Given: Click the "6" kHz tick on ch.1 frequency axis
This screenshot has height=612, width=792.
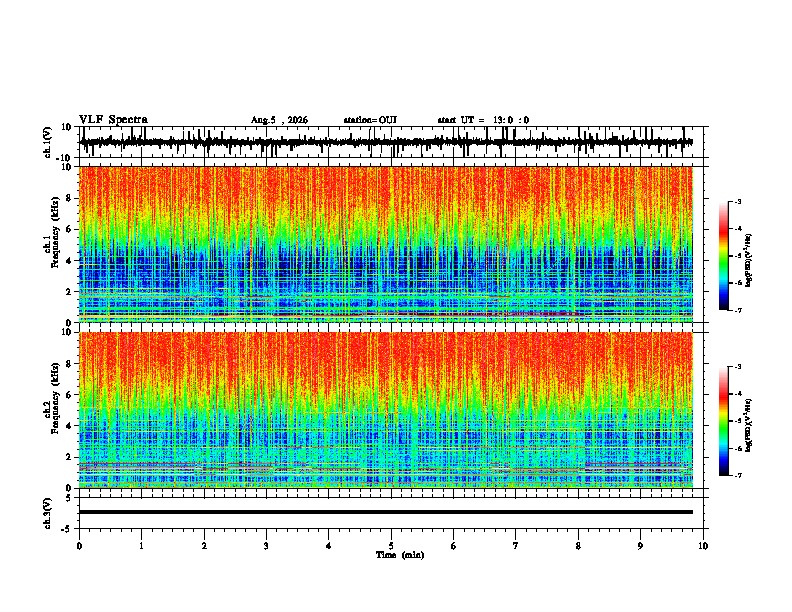Looking at the screenshot, I should click(69, 230).
